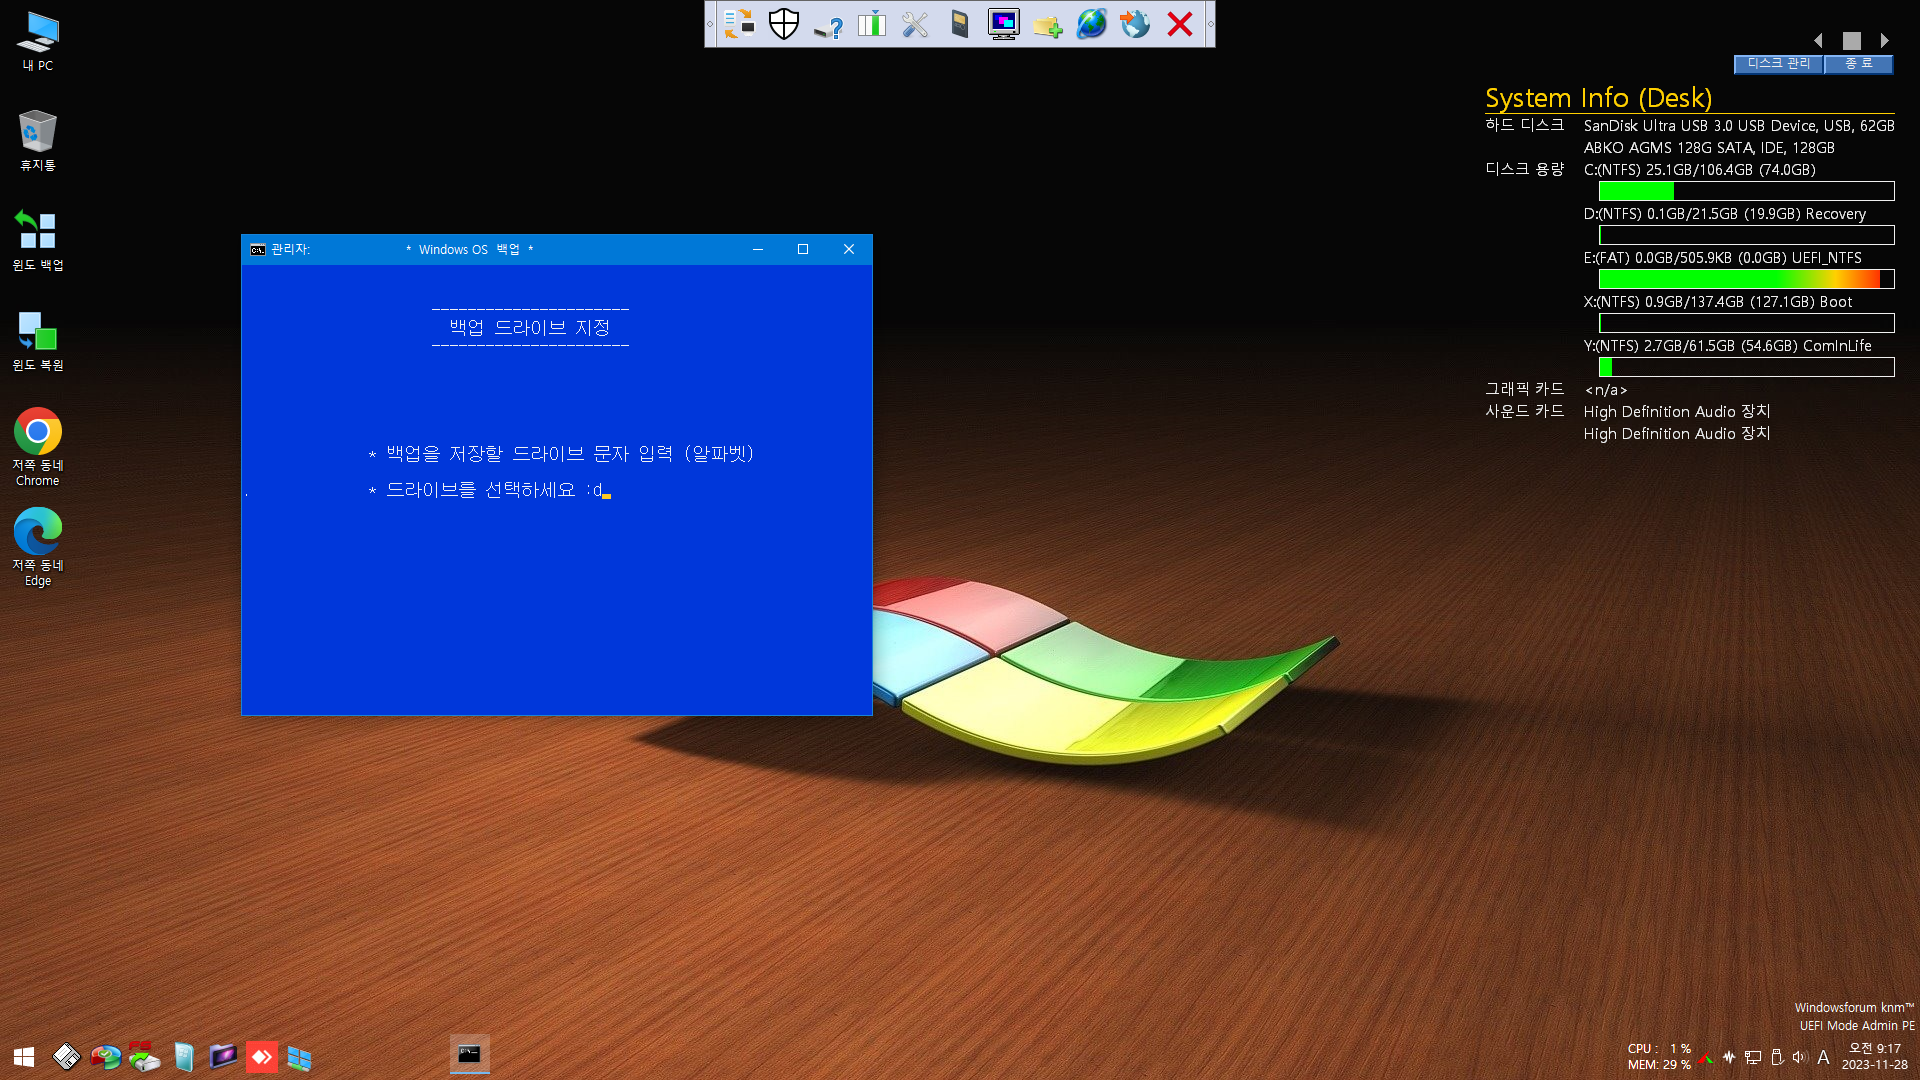Click the console window title bar icon
This screenshot has height=1080, width=1920.
[x=258, y=250]
